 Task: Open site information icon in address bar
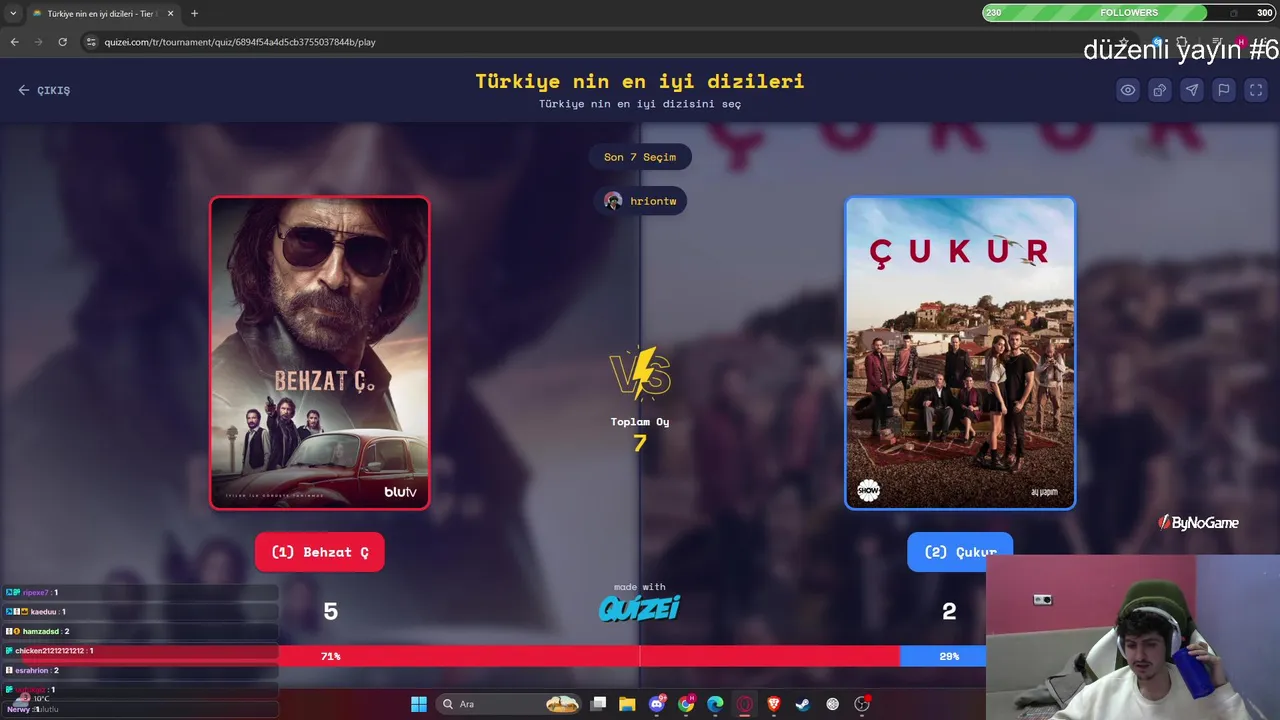pyautogui.click(x=91, y=42)
